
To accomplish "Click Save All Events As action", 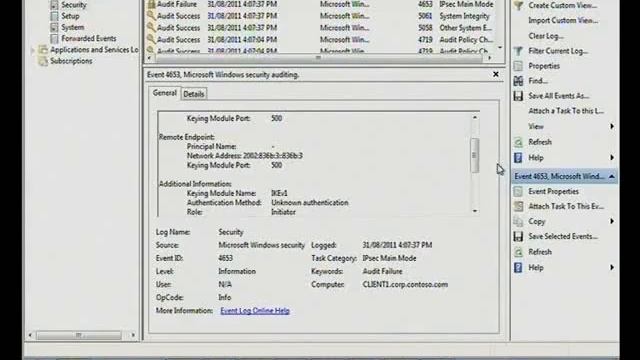I will [x=558, y=96].
